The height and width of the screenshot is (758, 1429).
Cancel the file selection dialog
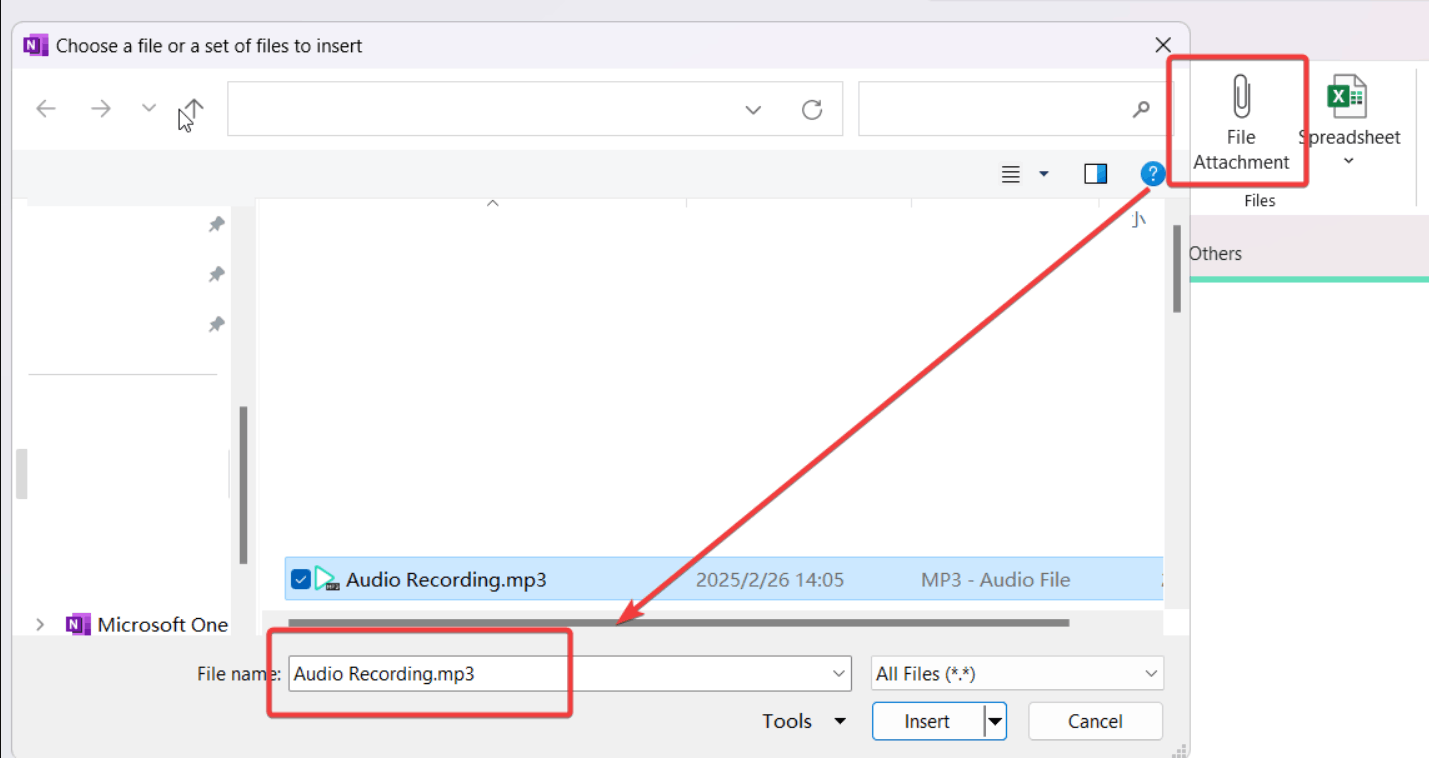[1095, 721]
